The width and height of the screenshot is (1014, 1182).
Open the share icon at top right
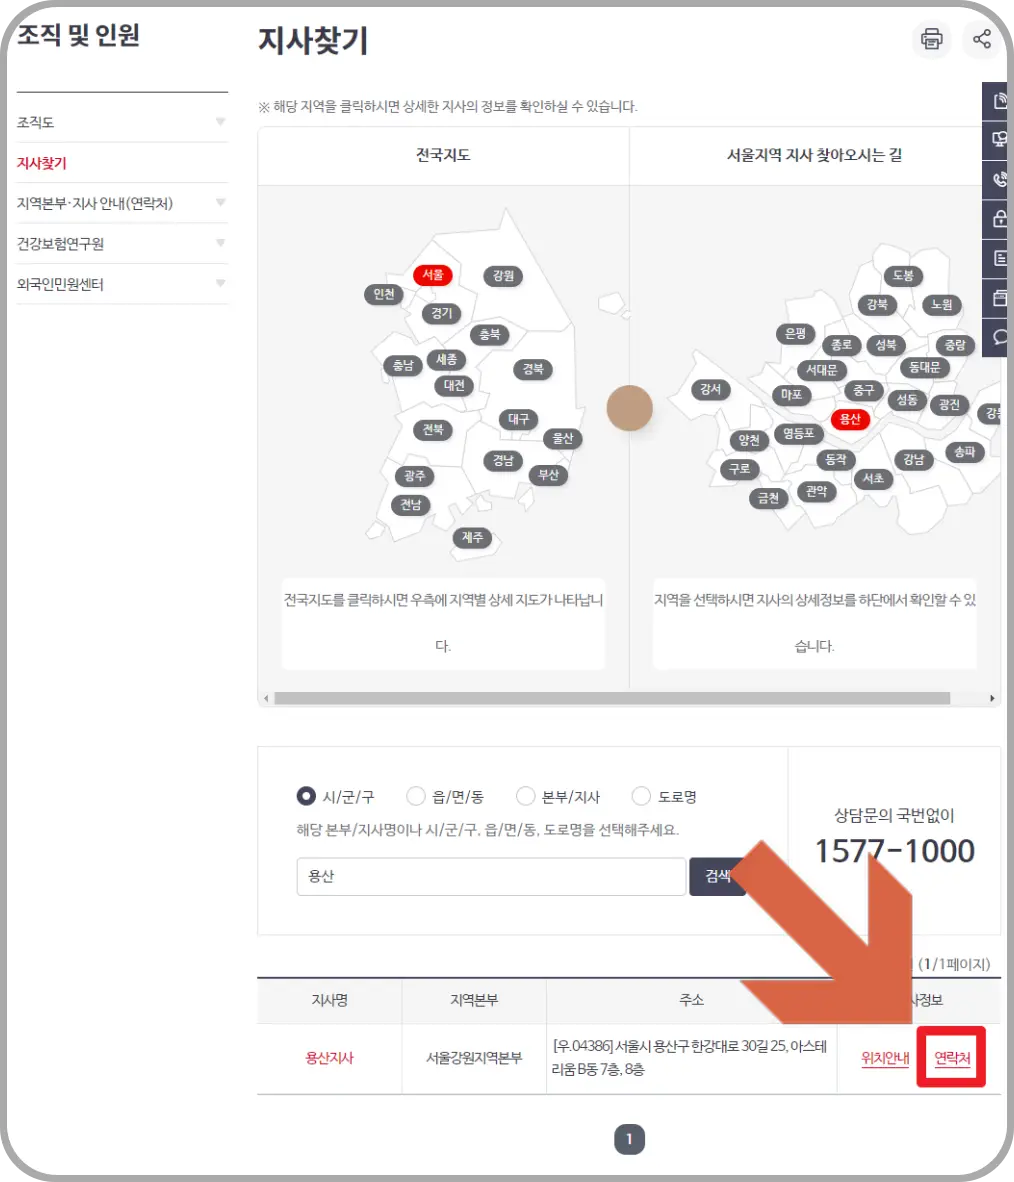click(983, 40)
